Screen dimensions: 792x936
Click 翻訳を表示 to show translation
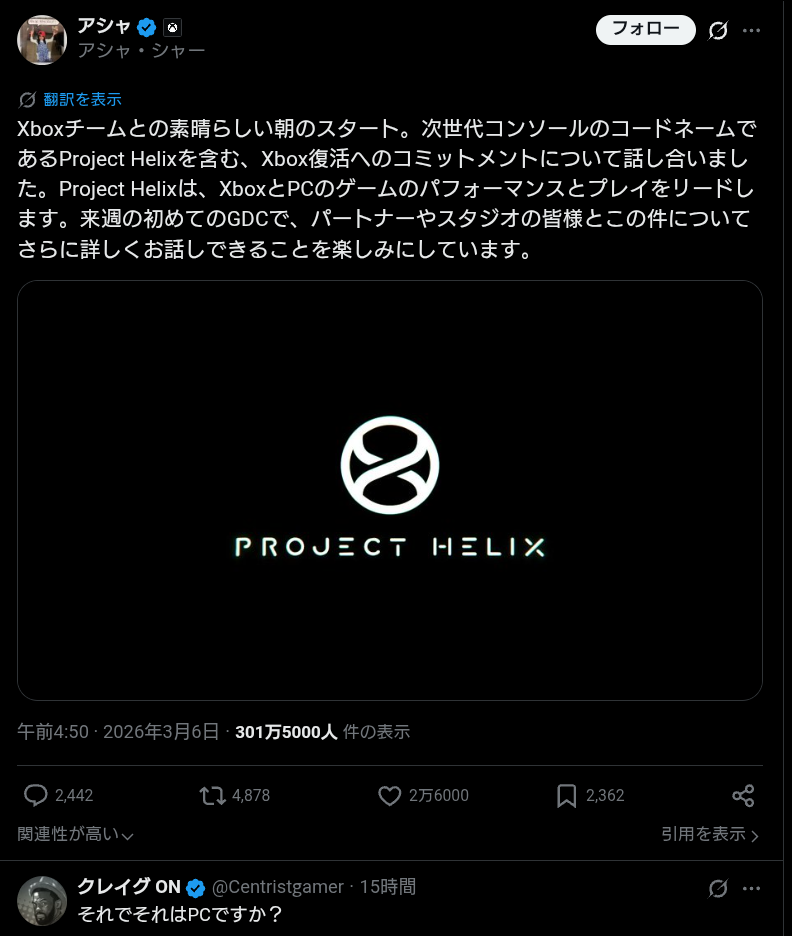82,99
